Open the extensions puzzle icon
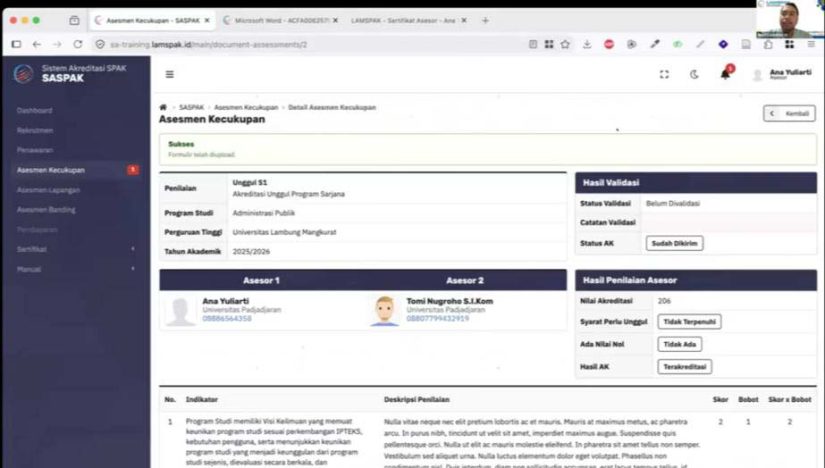 tap(768, 44)
